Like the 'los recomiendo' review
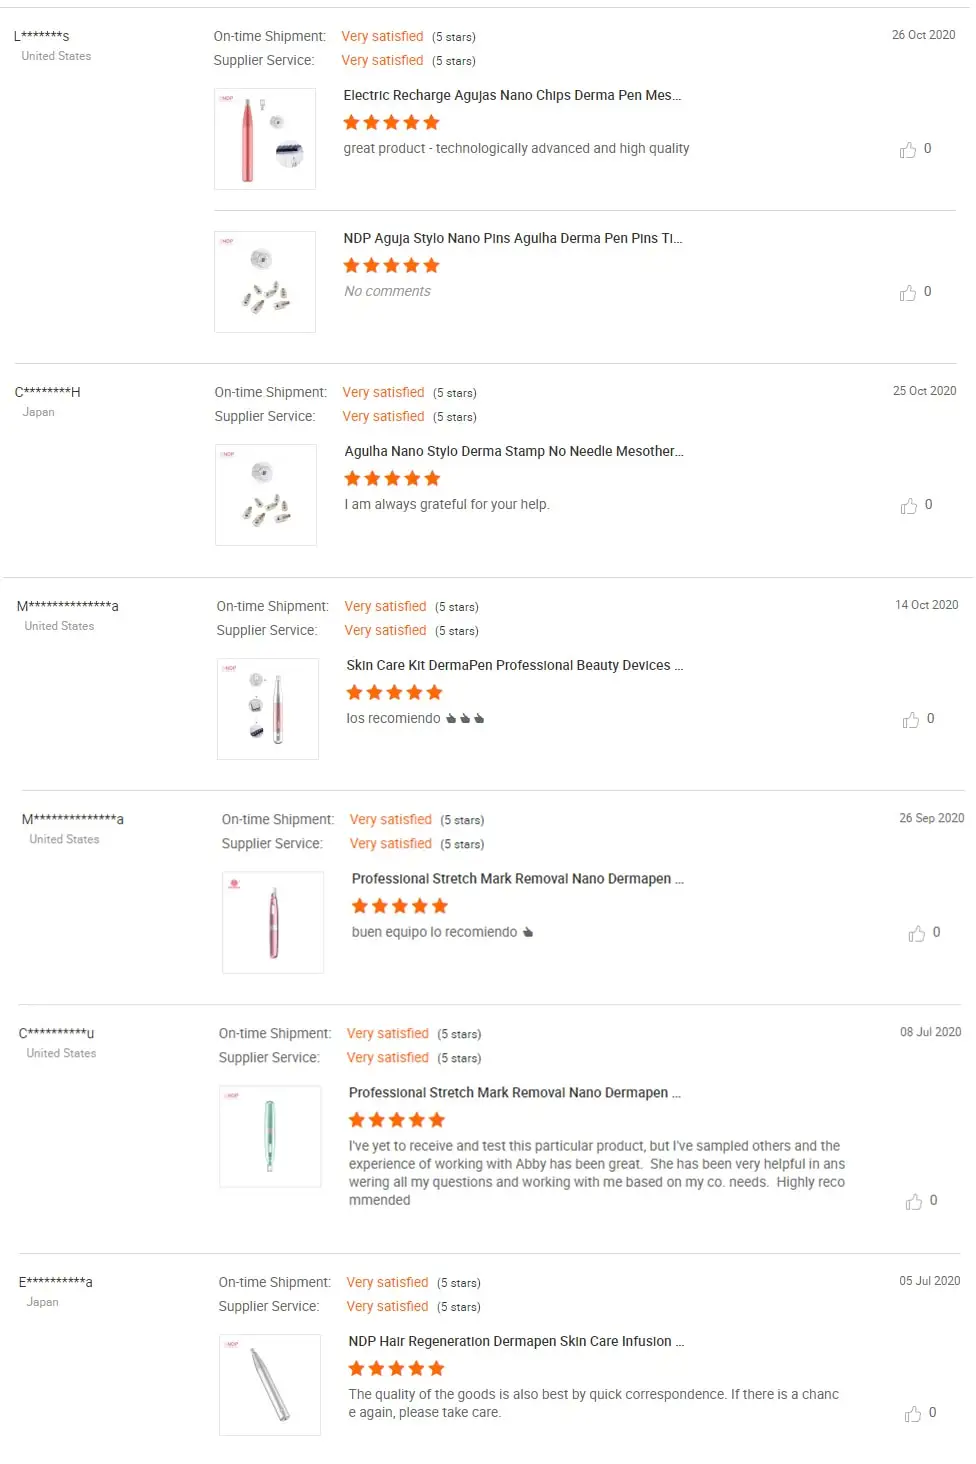 pos(911,720)
